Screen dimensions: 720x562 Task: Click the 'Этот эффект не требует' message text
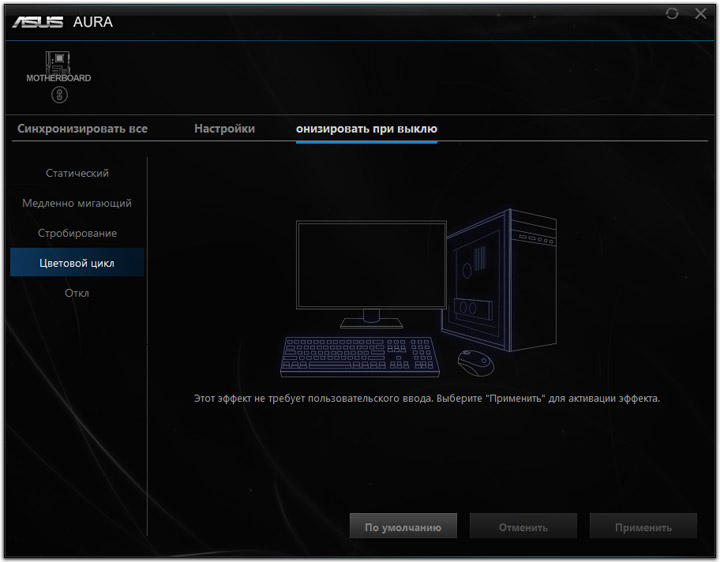(427, 398)
